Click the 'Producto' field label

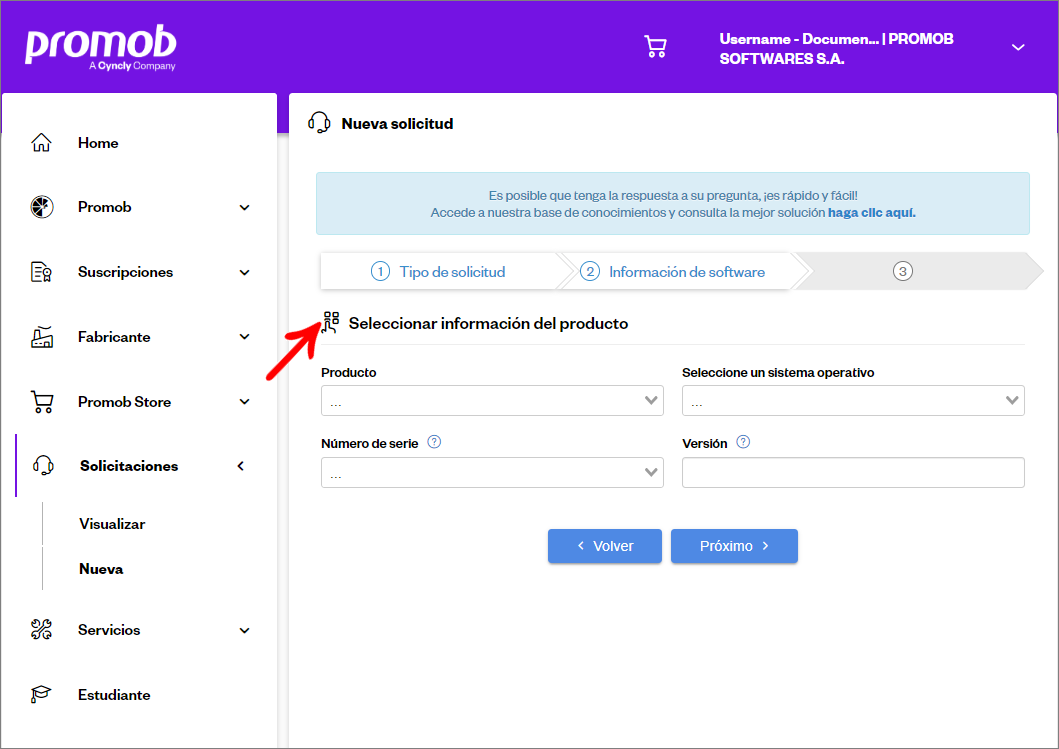click(x=348, y=372)
